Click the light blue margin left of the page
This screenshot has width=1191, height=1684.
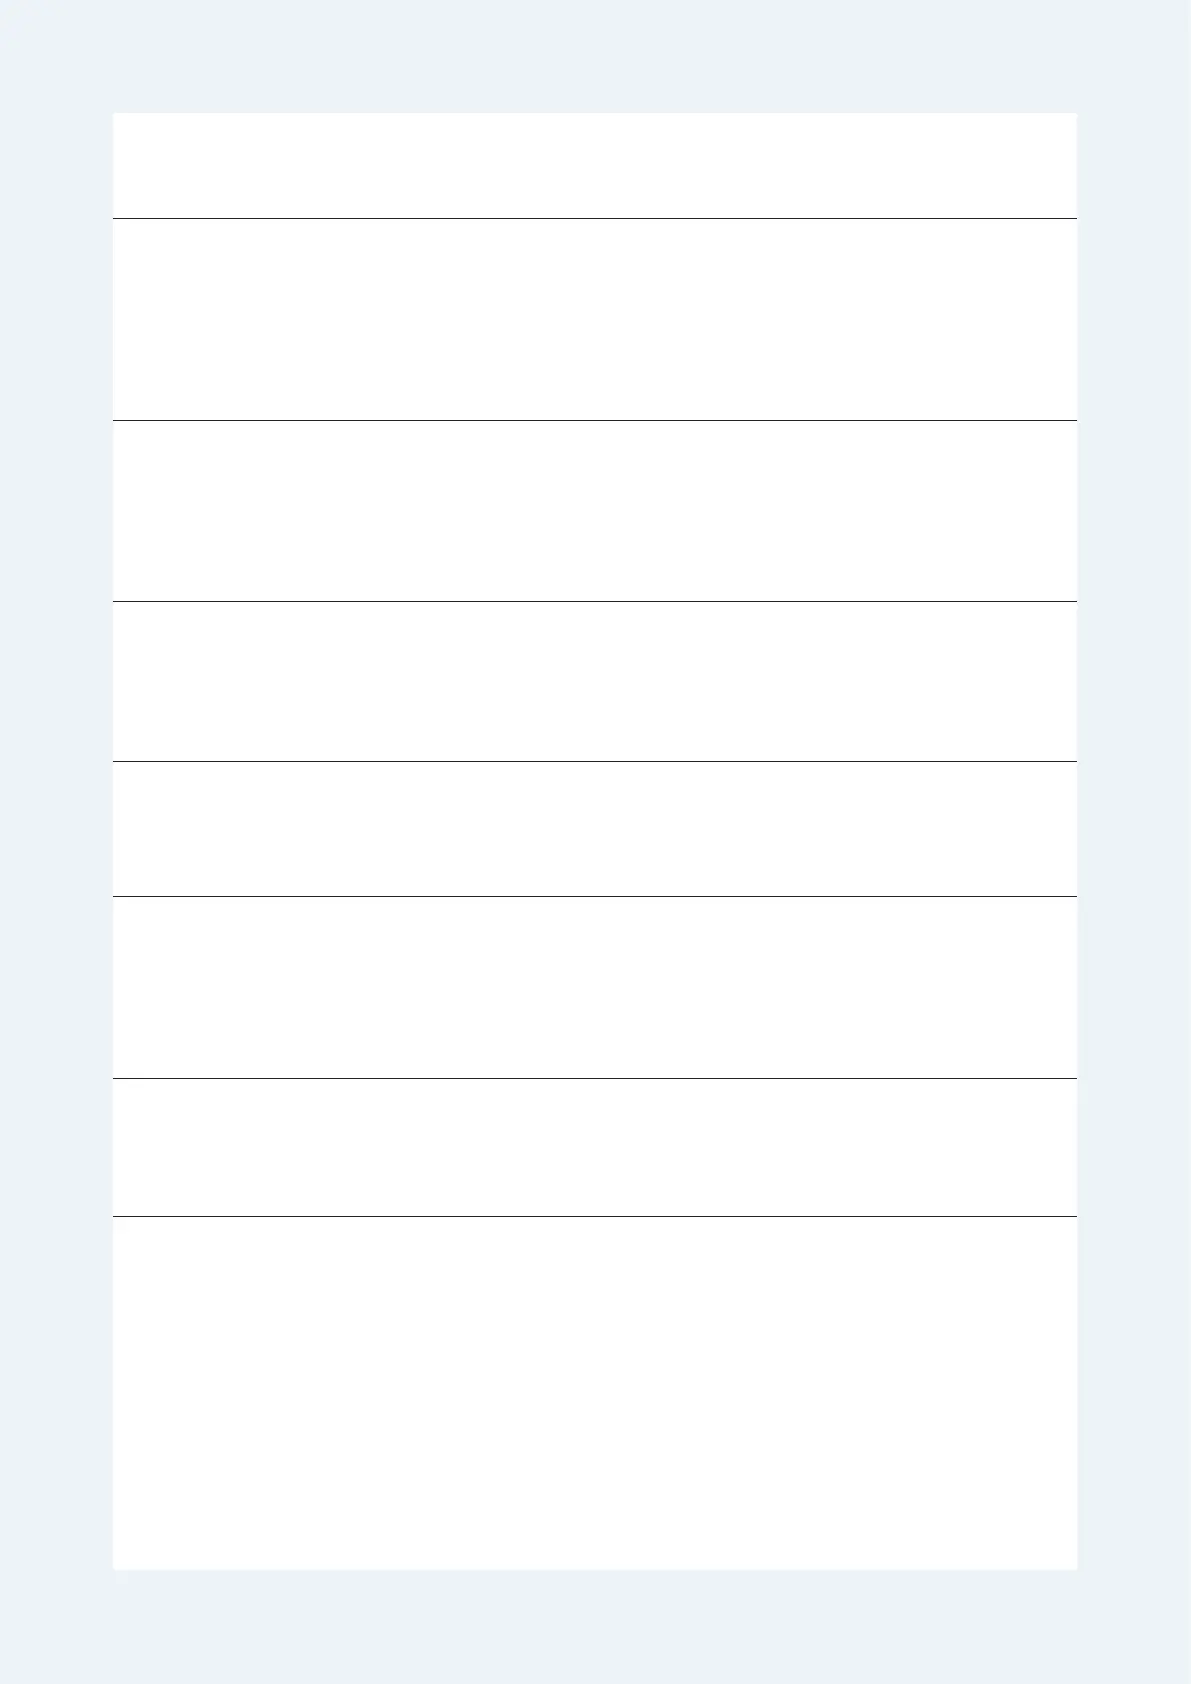tap(56, 842)
